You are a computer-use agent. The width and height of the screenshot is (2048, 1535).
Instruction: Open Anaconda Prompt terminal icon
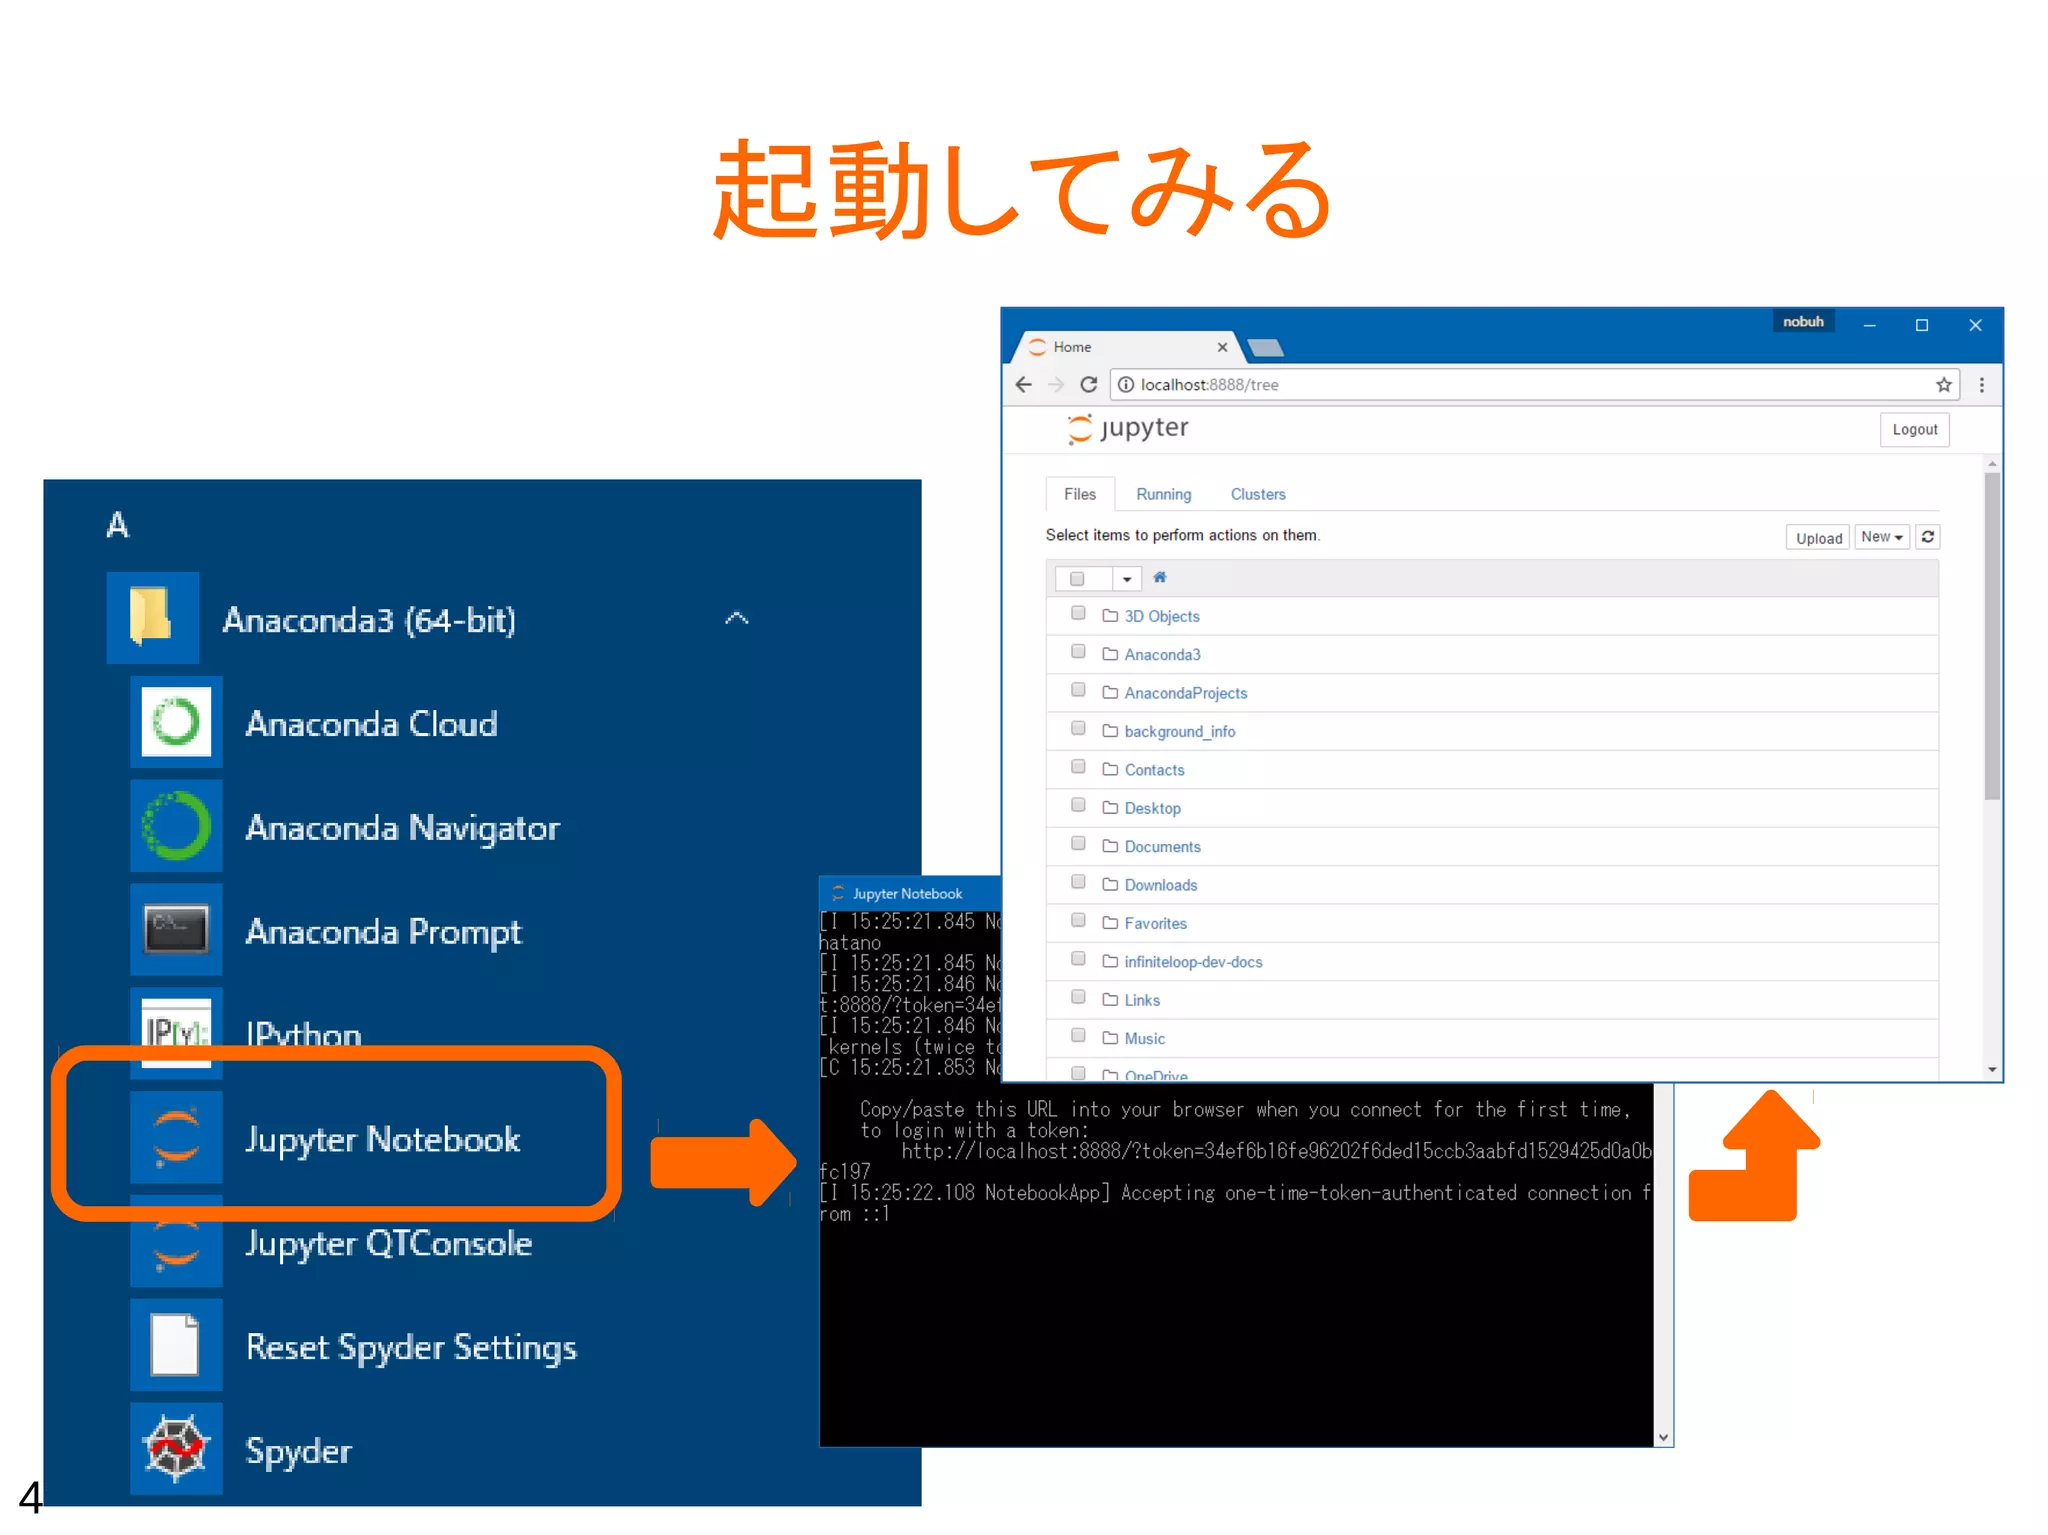pos(176,930)
